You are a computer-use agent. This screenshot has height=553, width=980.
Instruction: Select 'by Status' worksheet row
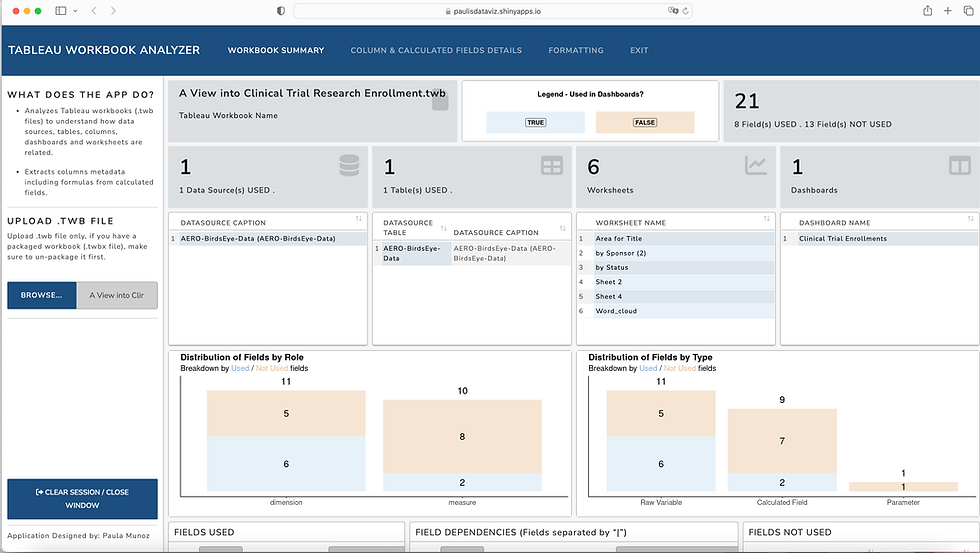[676, 267]
